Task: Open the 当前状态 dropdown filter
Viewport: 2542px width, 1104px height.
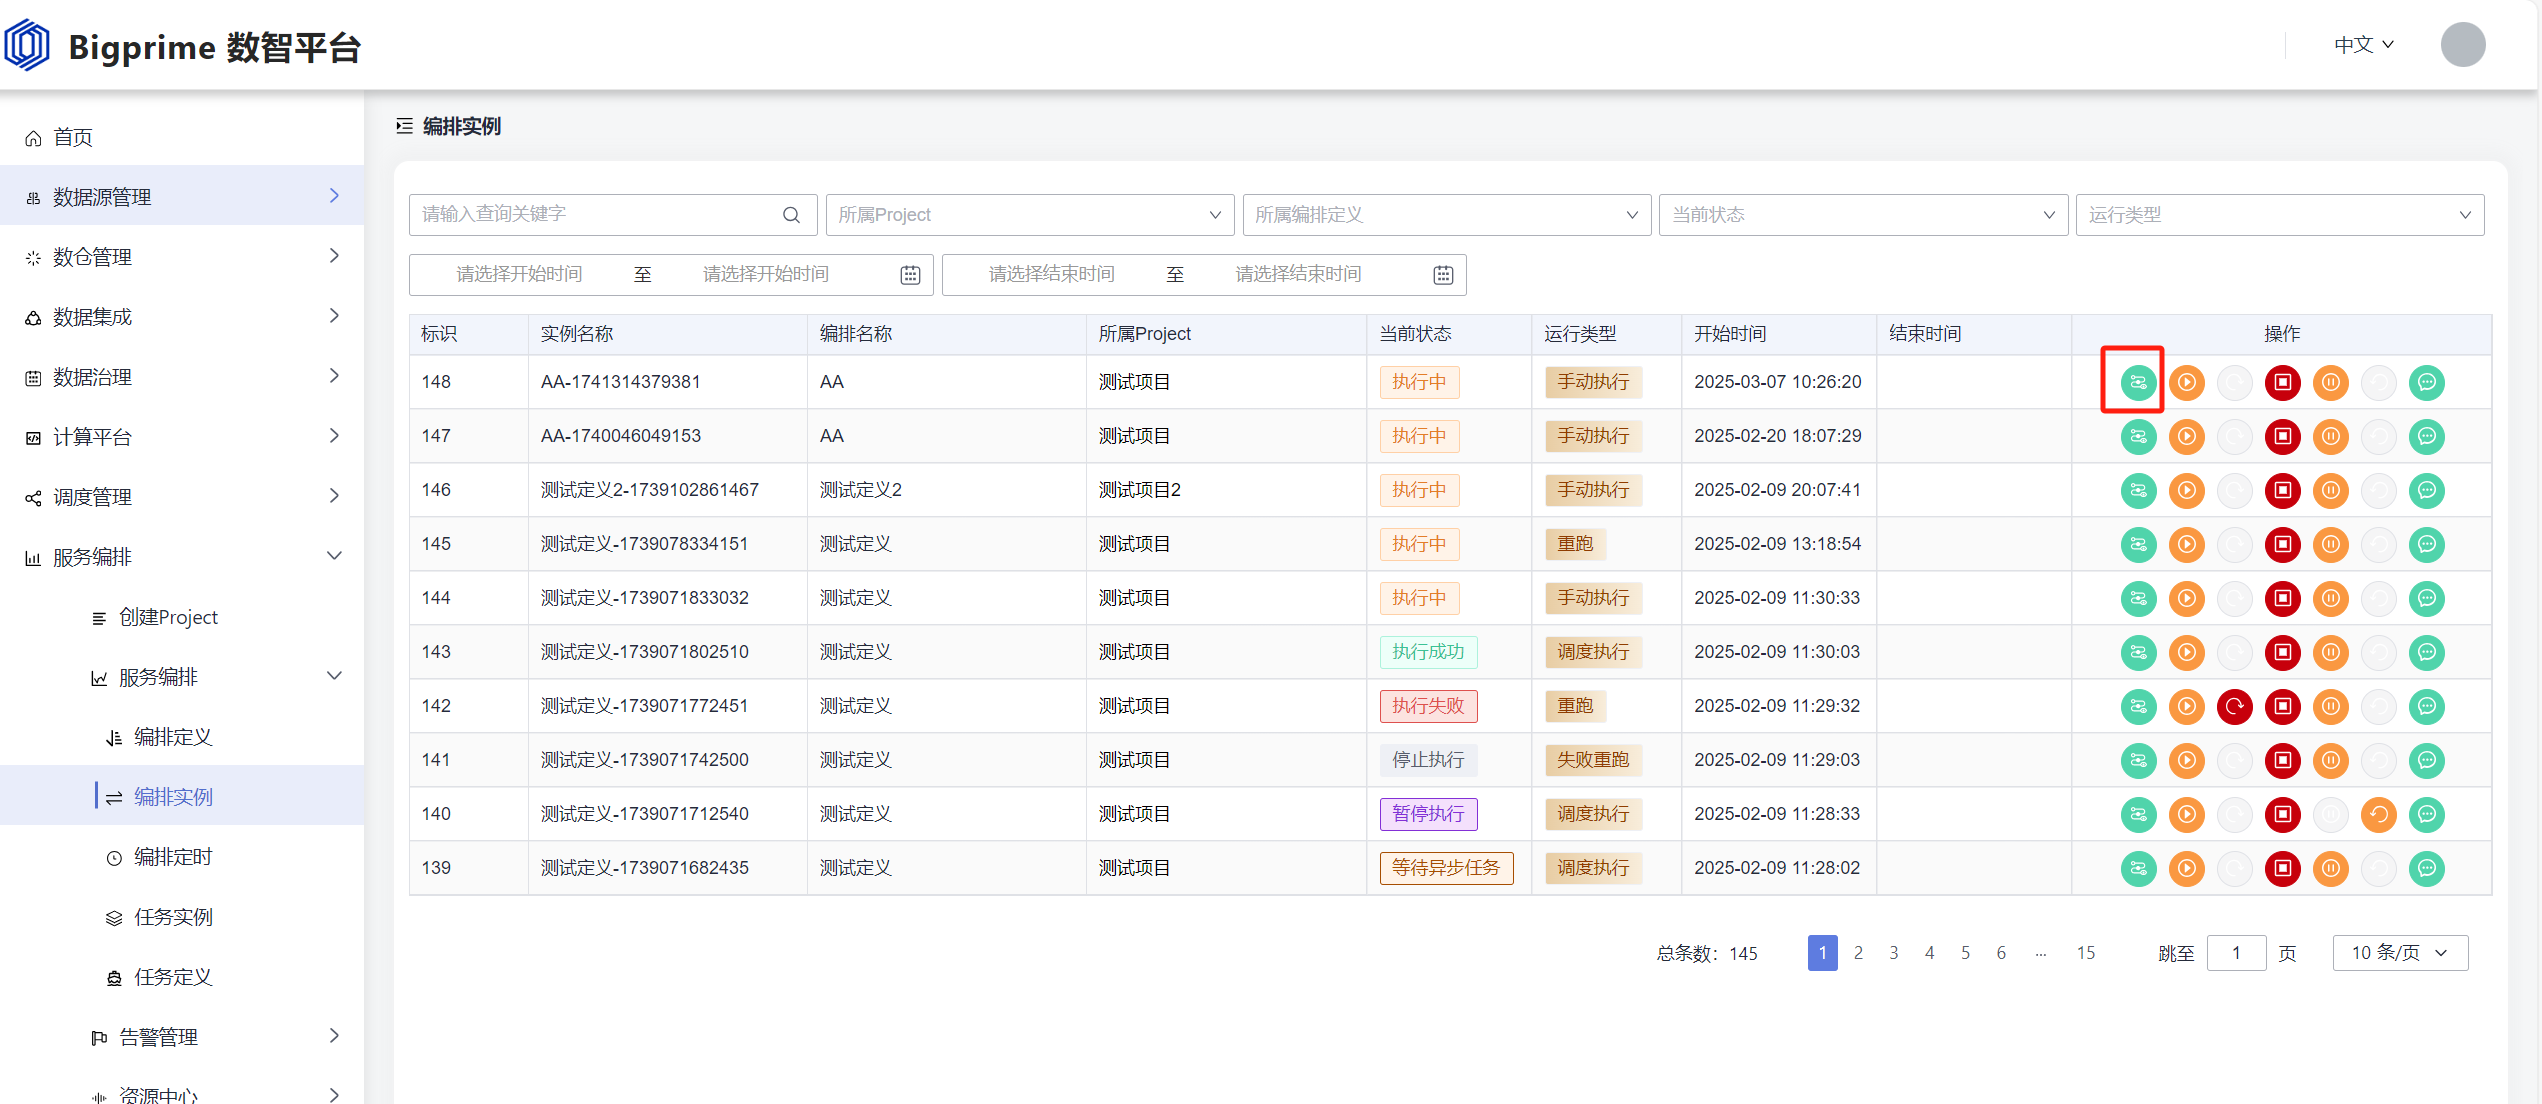Action: click(x=1863, y=215)
